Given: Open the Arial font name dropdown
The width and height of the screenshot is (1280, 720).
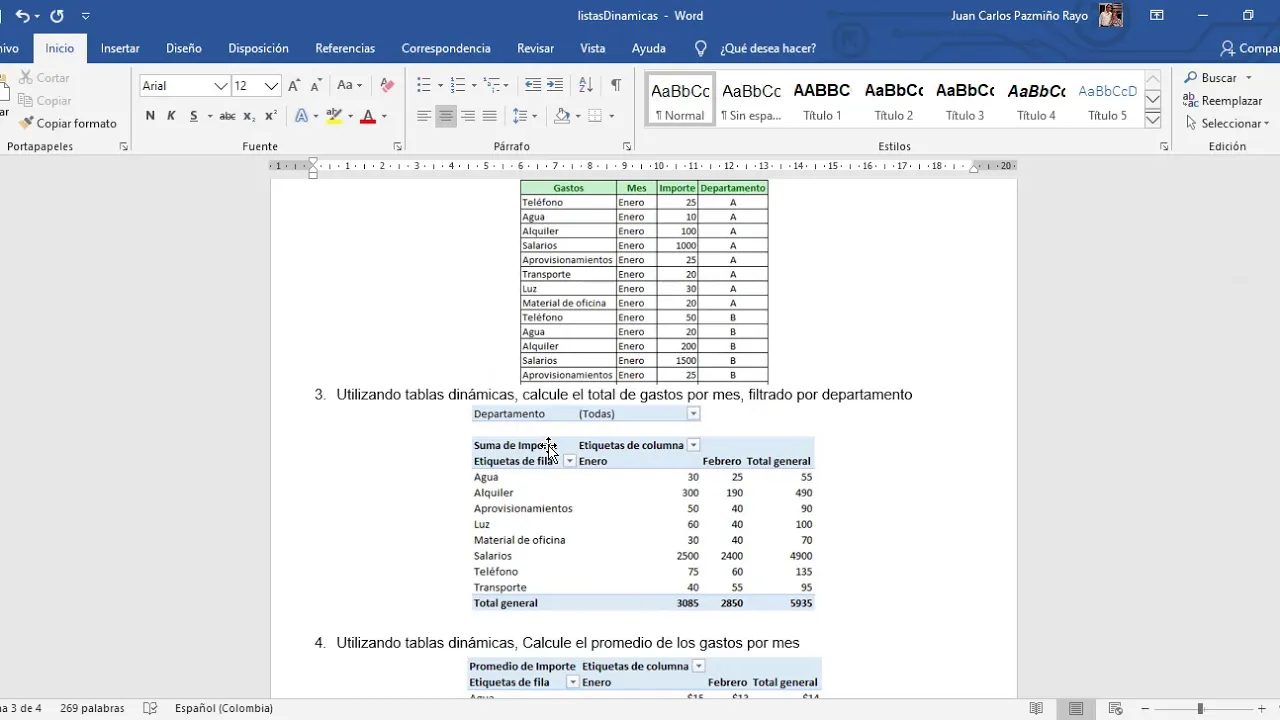Looking at the screenshot, I should (x=221, y=86).
